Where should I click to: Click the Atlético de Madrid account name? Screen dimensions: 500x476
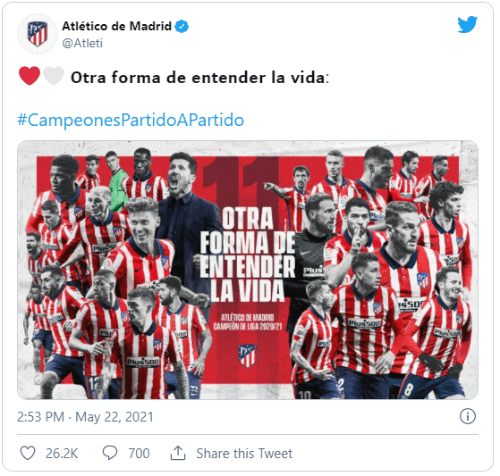(117, 26)
